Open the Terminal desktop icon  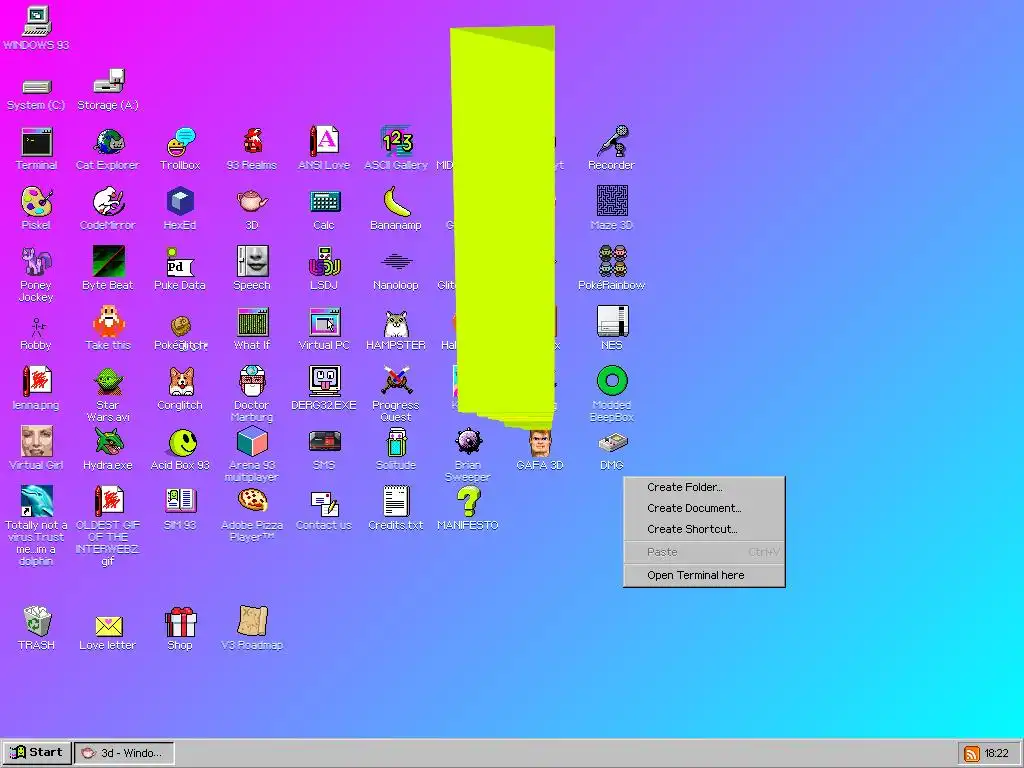37,142
